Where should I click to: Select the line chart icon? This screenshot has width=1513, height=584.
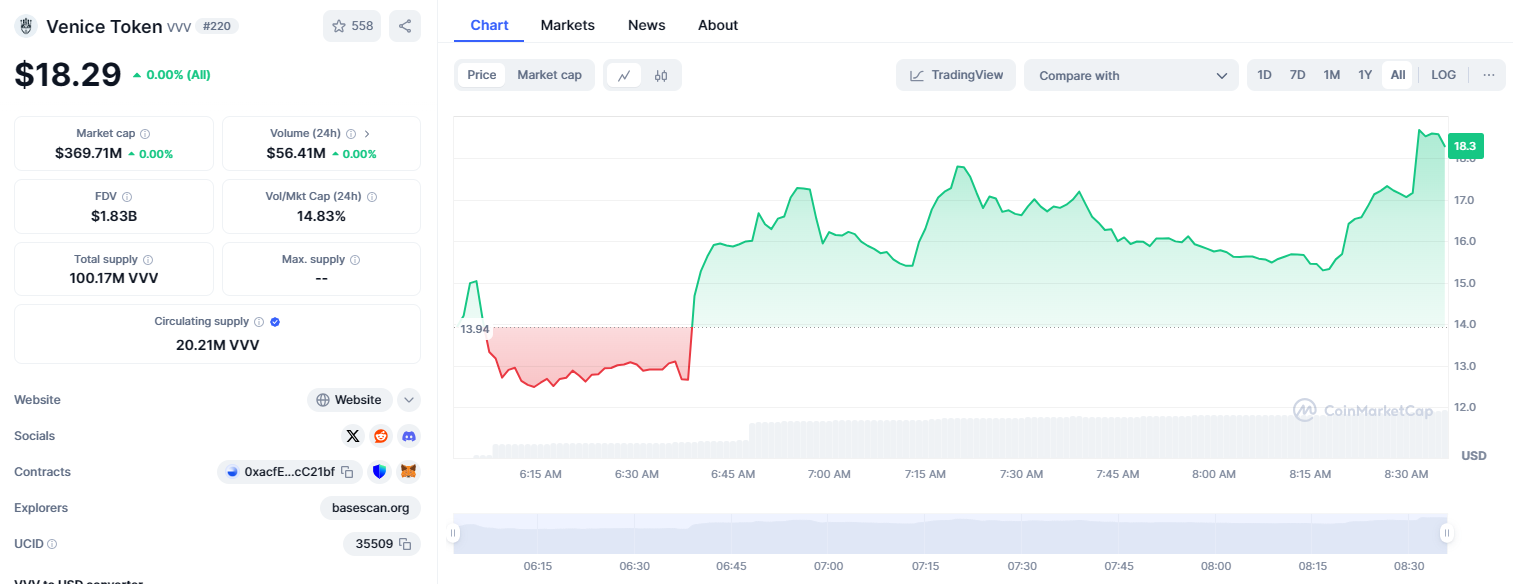pos(624,75)
